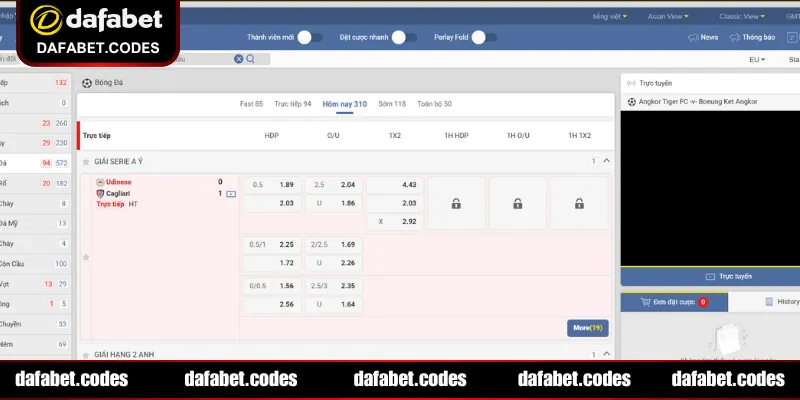Enable the Đặt cược nhanh toggle

click(x=403, y=37)
